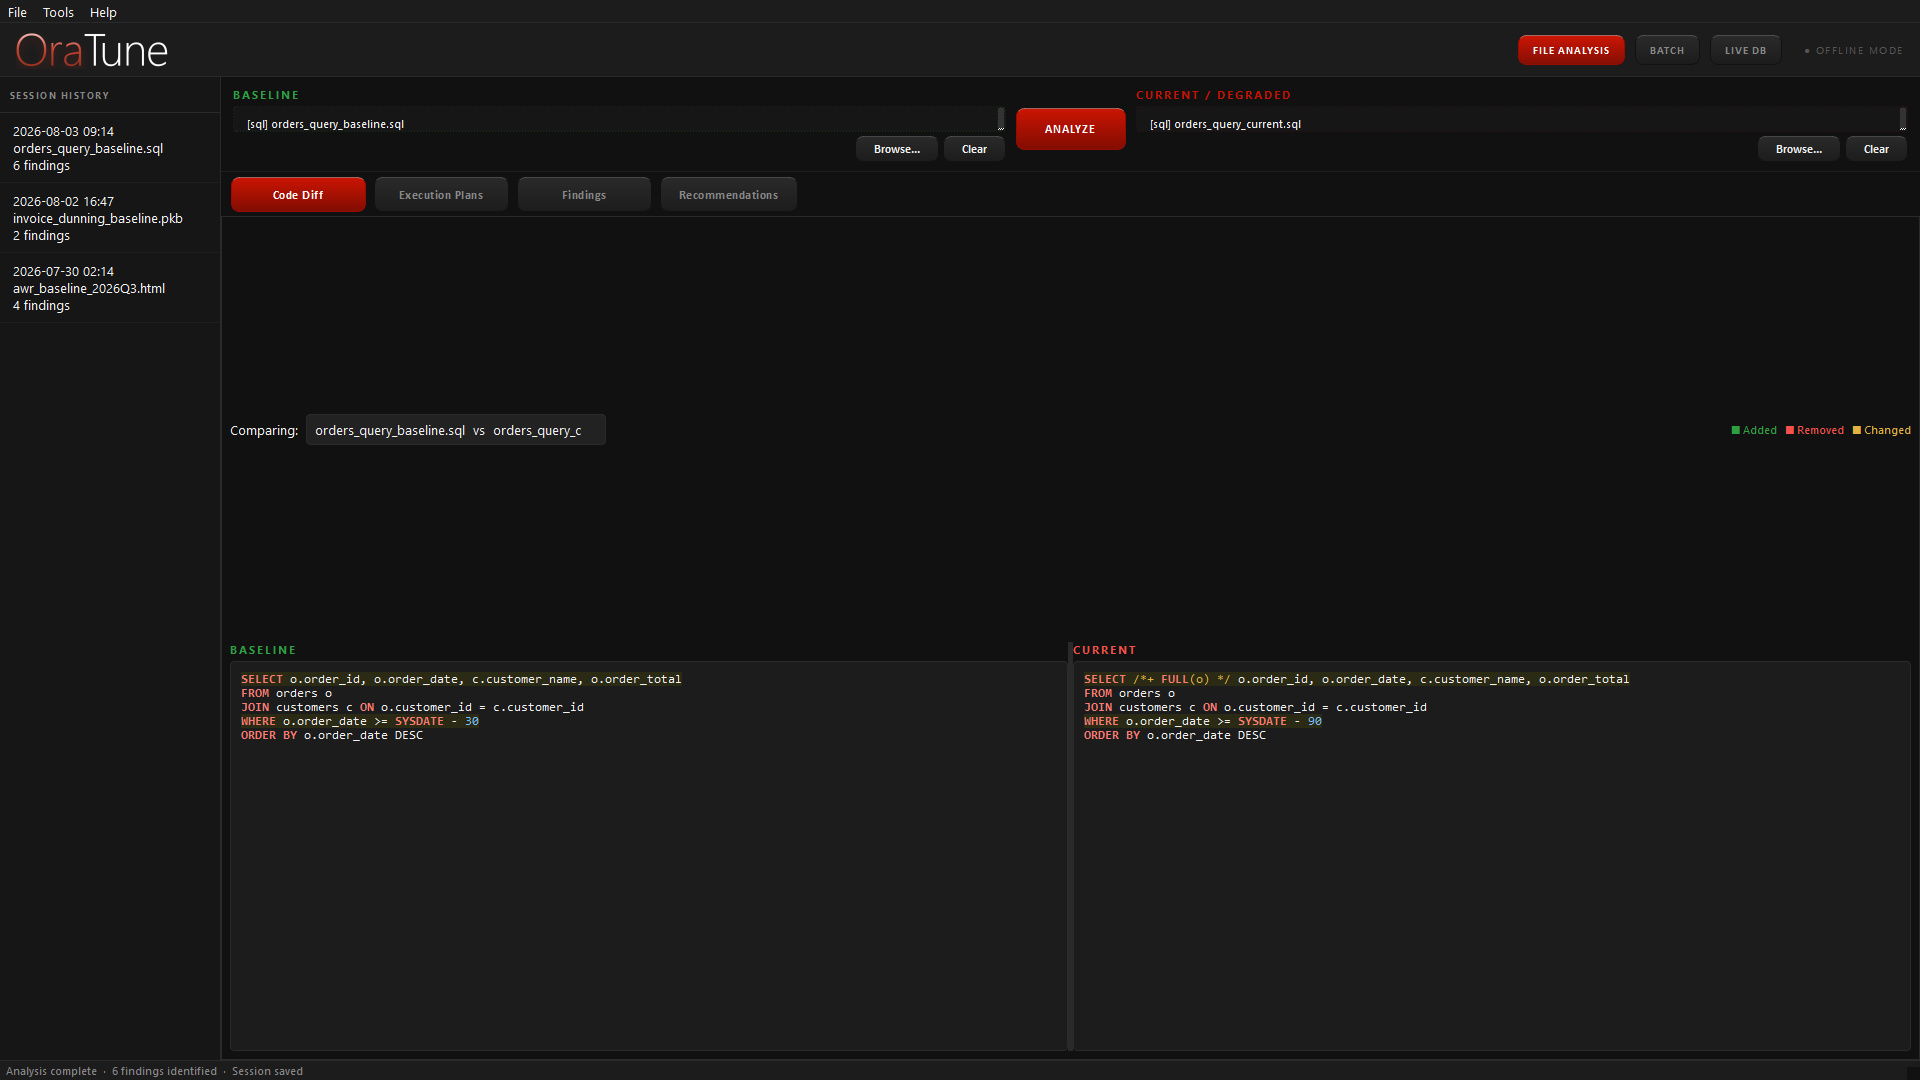
Task: Click '6 findings identified' in status bar
Action: [164, 1071]
